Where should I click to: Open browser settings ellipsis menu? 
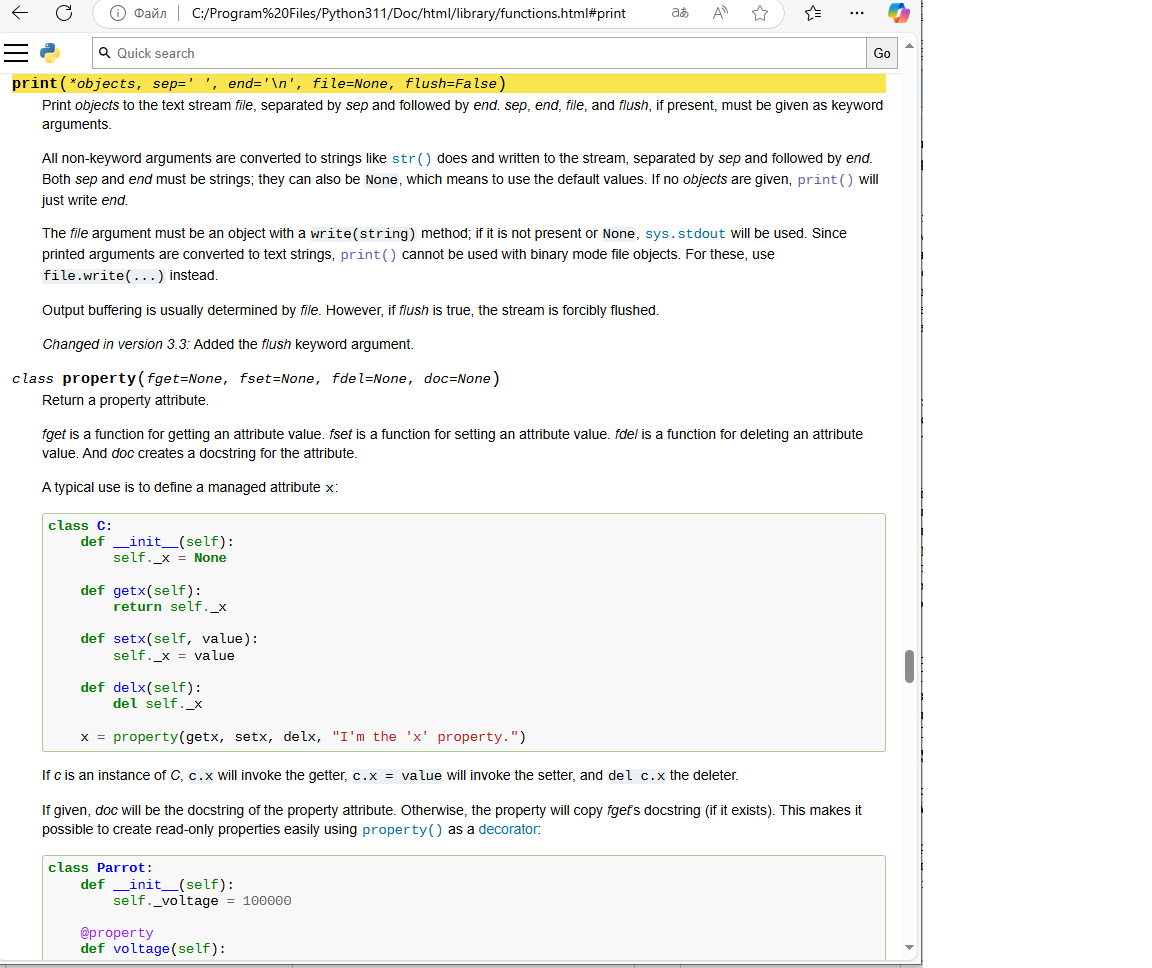pyautogui.click(x=856, y=14)
